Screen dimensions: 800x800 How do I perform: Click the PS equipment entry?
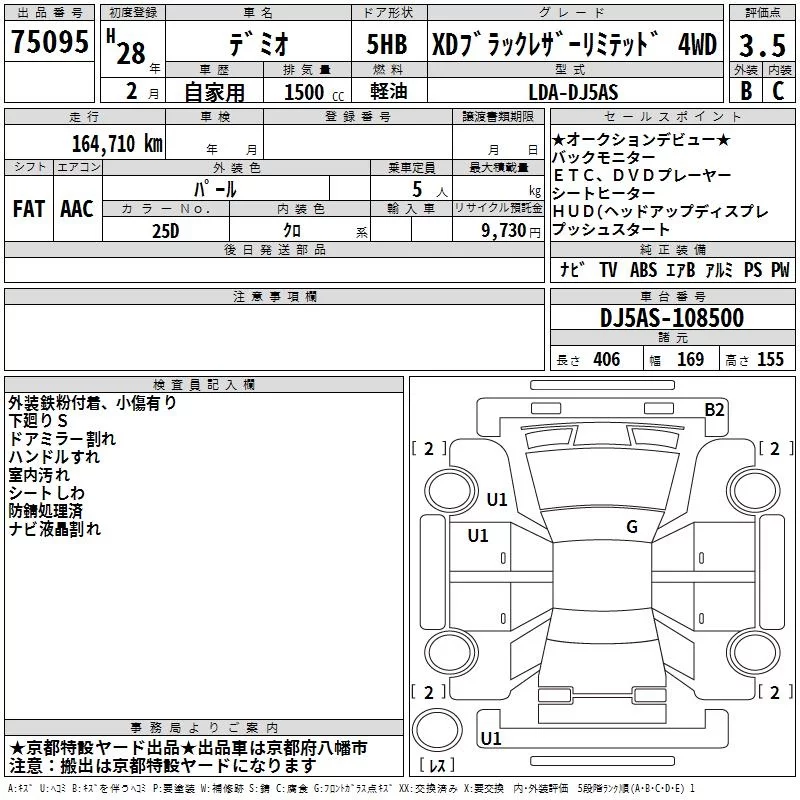click(x=753, y=269)
